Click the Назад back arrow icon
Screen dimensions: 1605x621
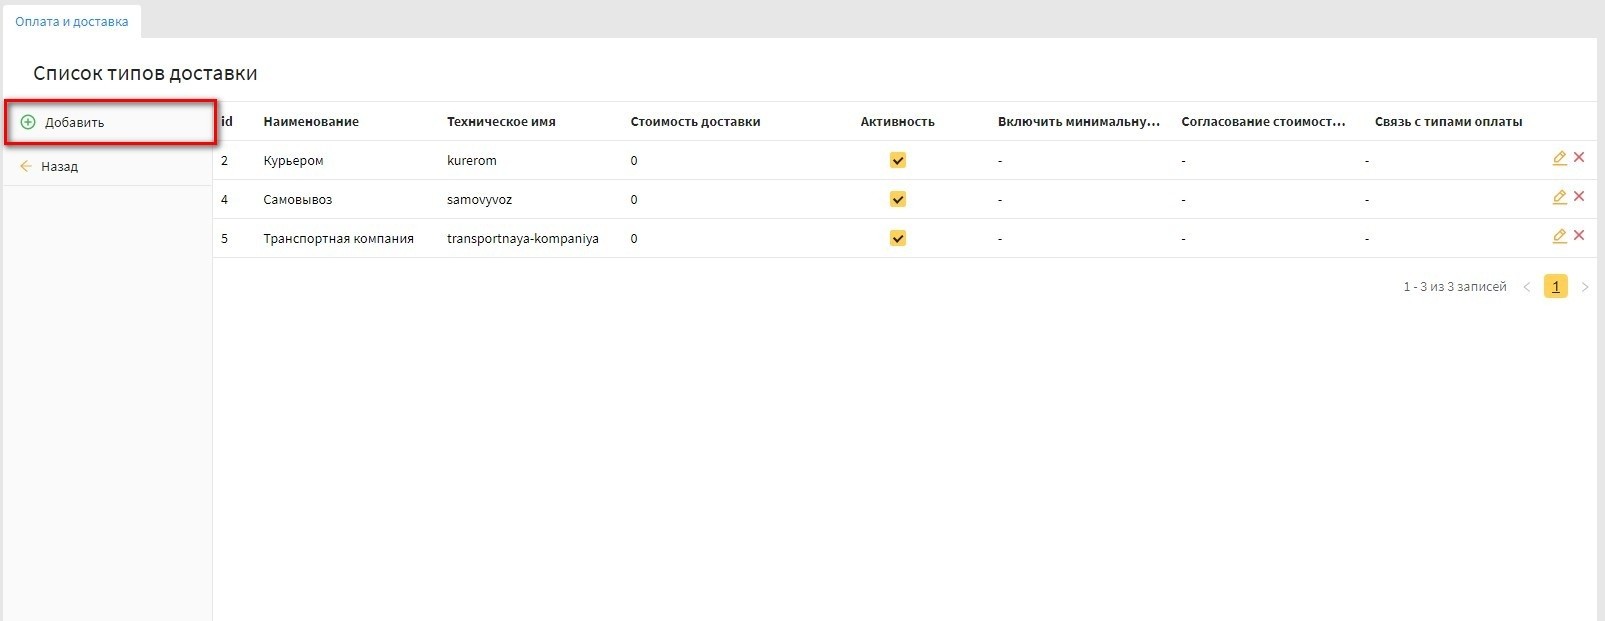tap(26, 166)
